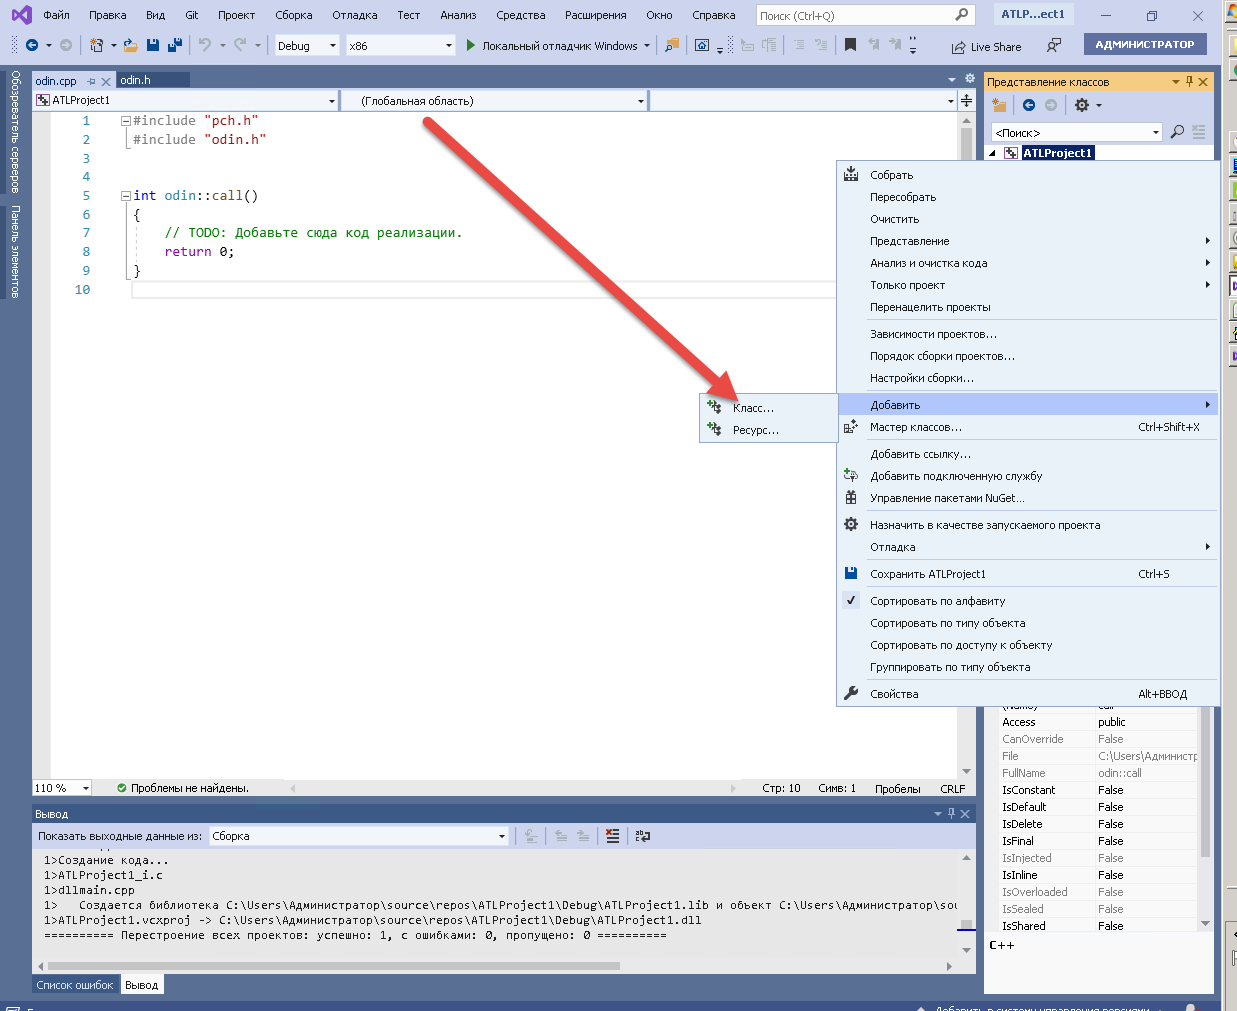Select Группировать по типу объекта
The width and height of the screenshot is (1237, 1011).
[950, 667]
